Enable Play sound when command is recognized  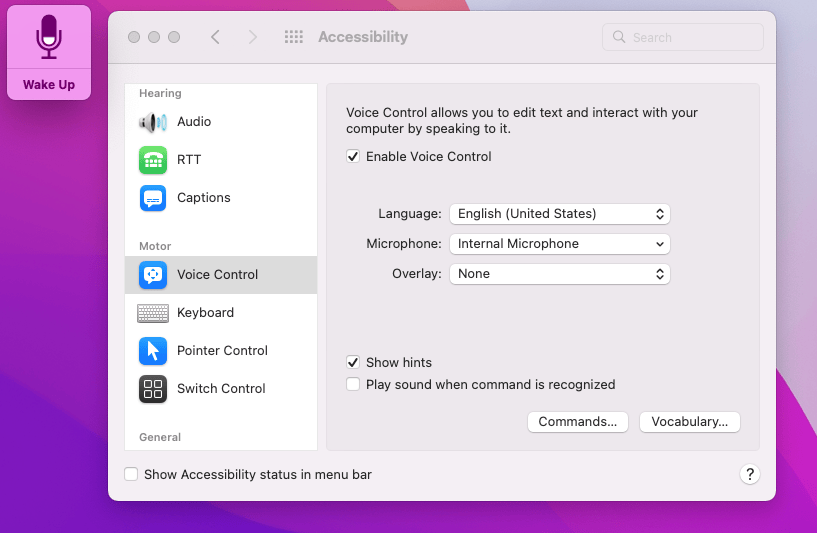tap(353, 385)
